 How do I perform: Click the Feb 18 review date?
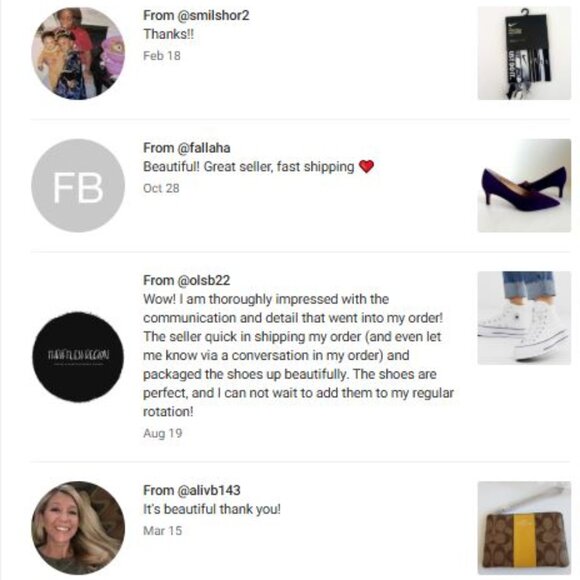[162, 56]
